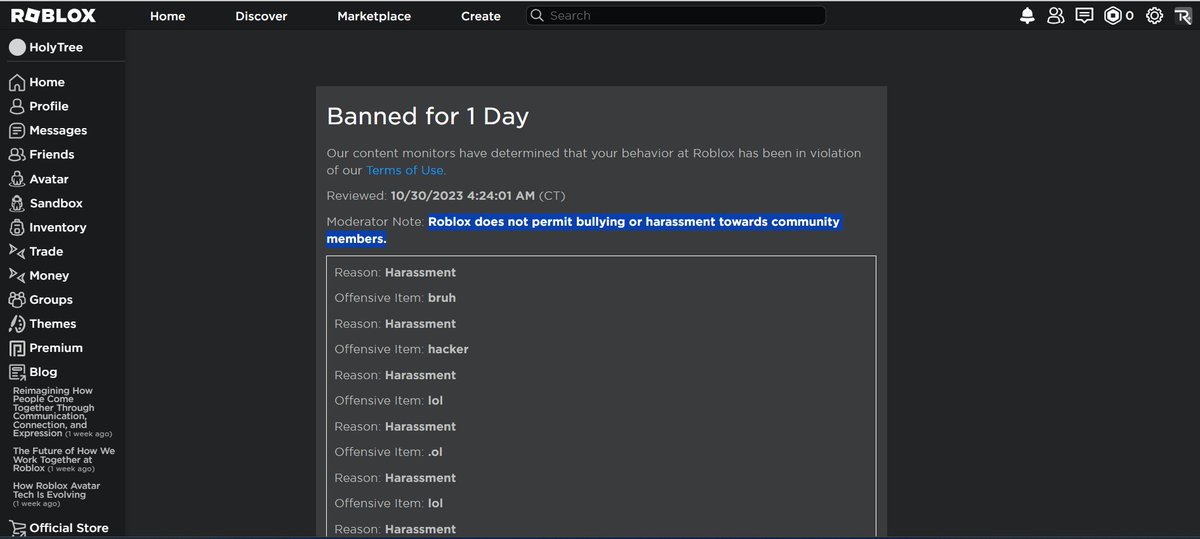This screenshot has height=539, width=1200.
Task: Open the Home tab in top navigation
Action: 167,16
